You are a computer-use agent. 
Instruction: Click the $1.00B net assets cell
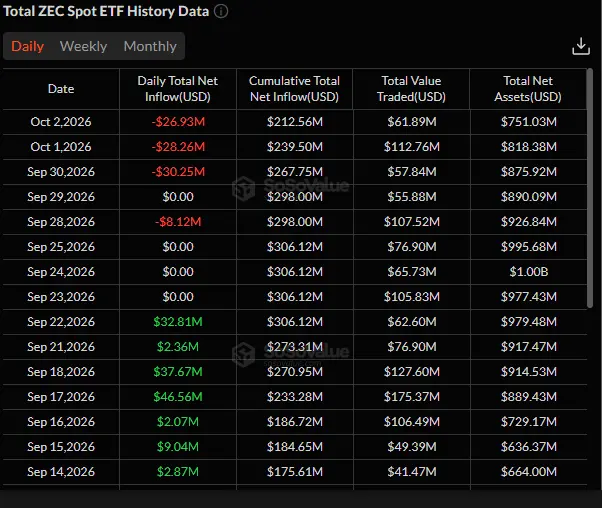click(529, 271)
